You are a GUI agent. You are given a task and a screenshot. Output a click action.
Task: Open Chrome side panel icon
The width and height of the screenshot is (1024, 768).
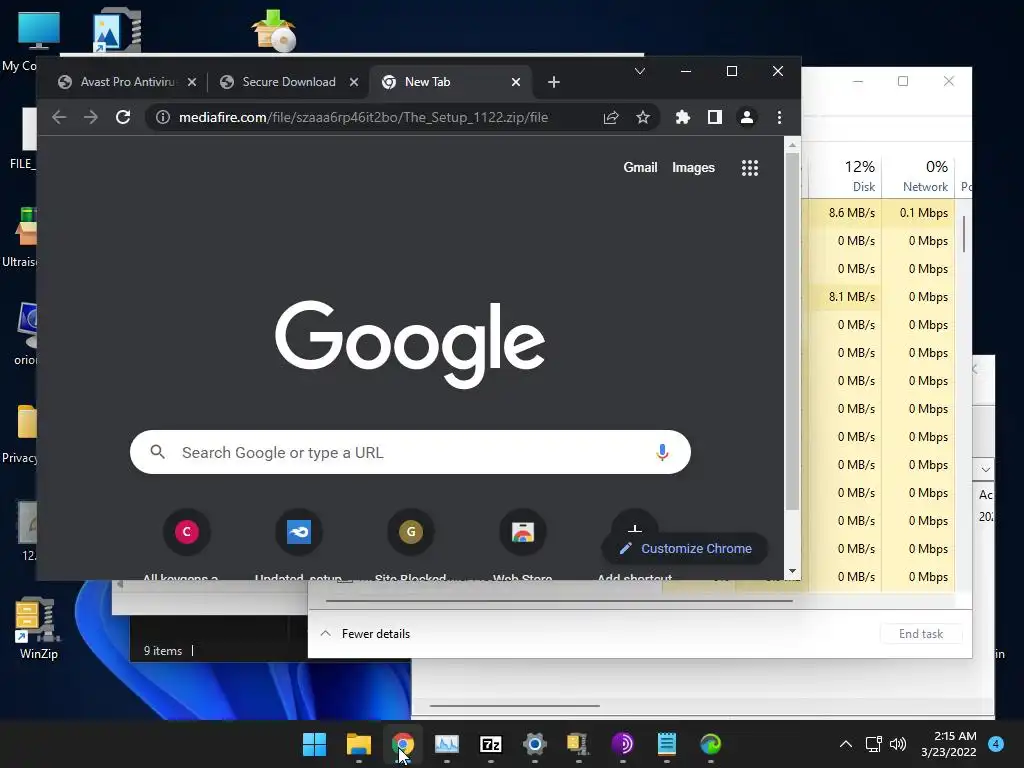[x=714, y=117]
